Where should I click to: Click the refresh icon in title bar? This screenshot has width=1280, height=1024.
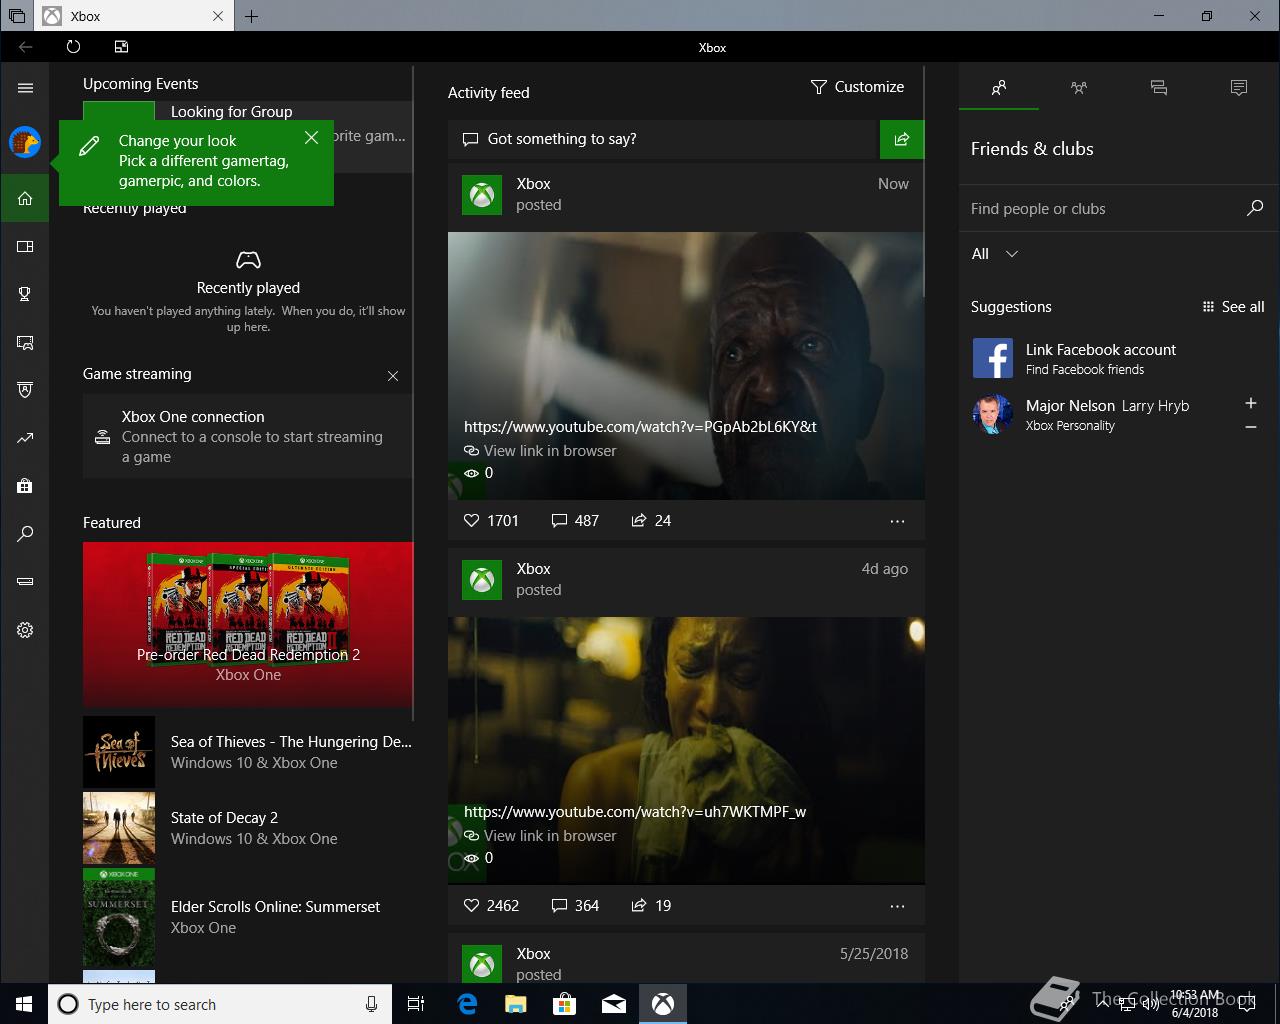(x=73, y=47)
